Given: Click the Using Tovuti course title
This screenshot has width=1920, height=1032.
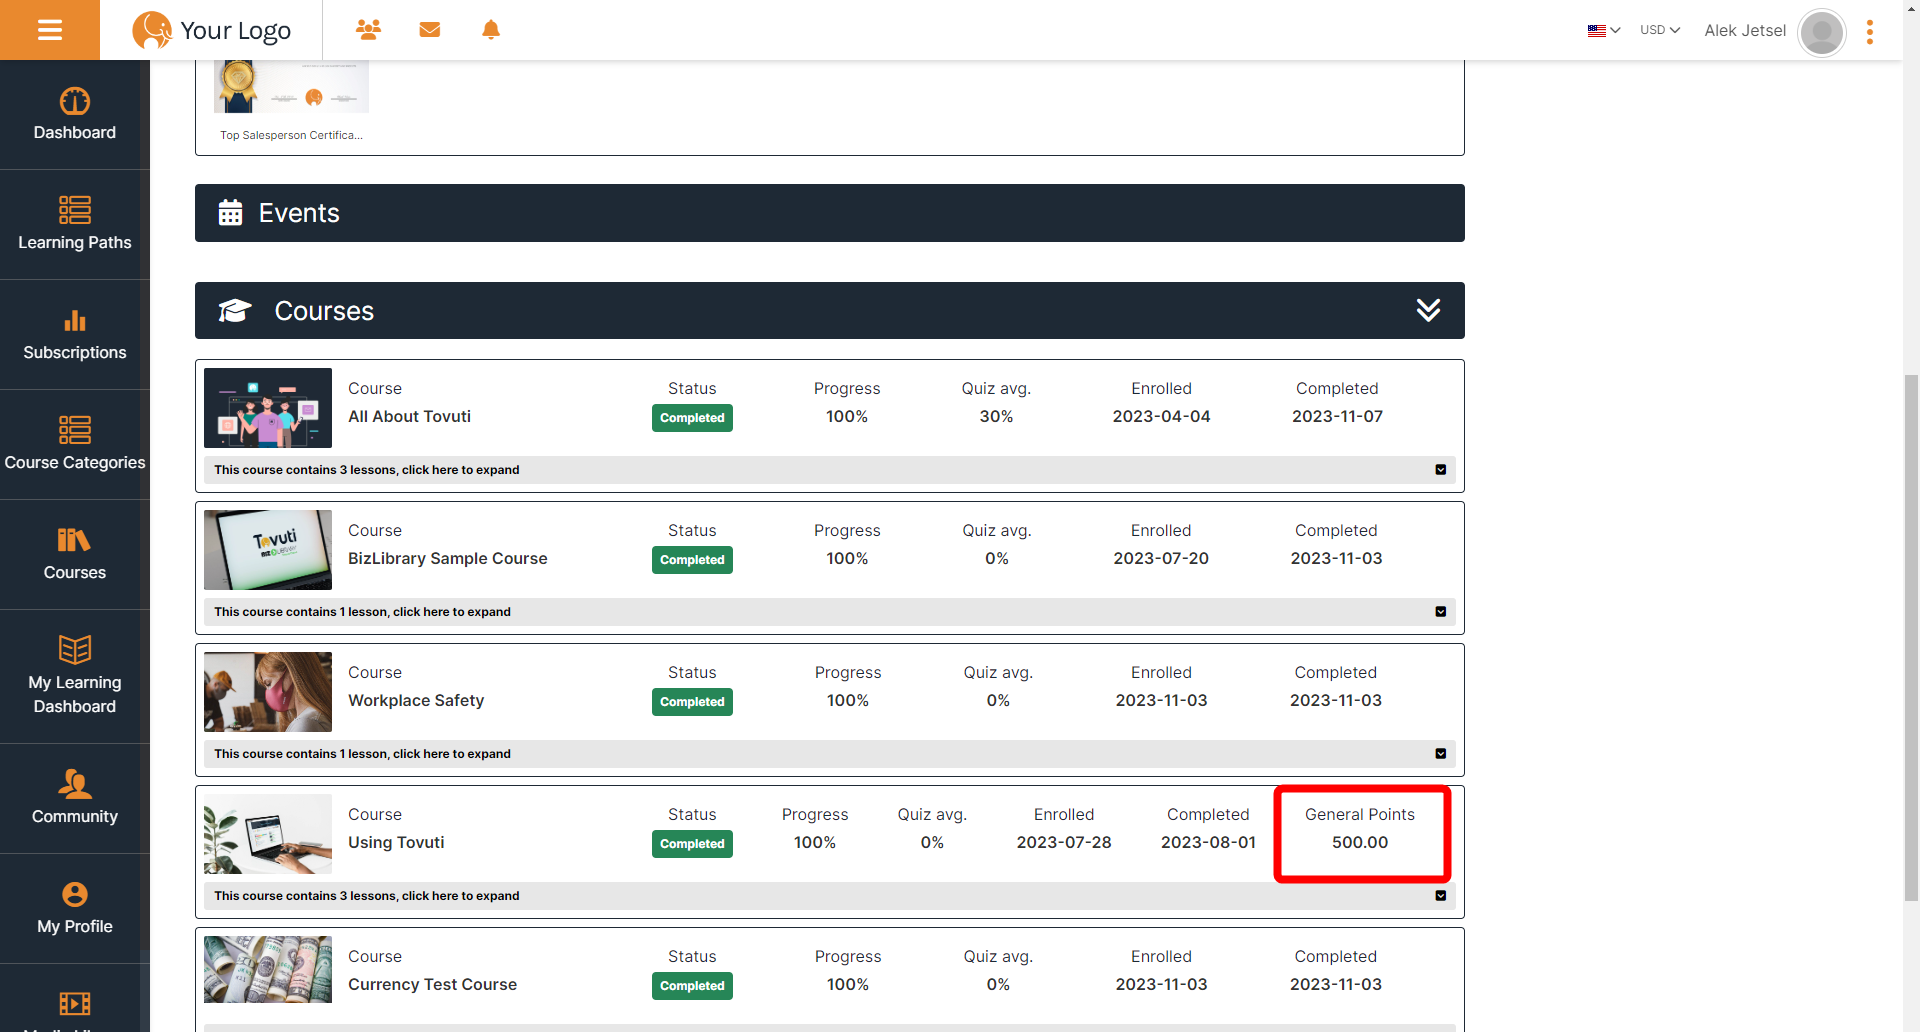Looking at the screenshot, I should point(396,842).
